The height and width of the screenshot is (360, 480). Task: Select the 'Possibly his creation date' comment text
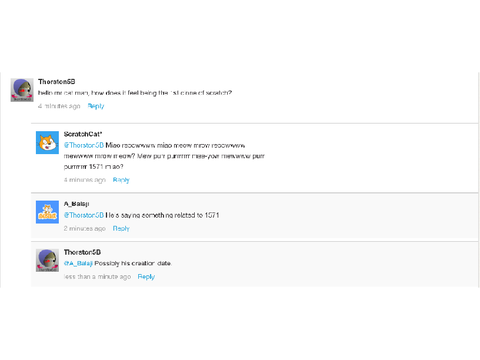(x=133, y=263)
